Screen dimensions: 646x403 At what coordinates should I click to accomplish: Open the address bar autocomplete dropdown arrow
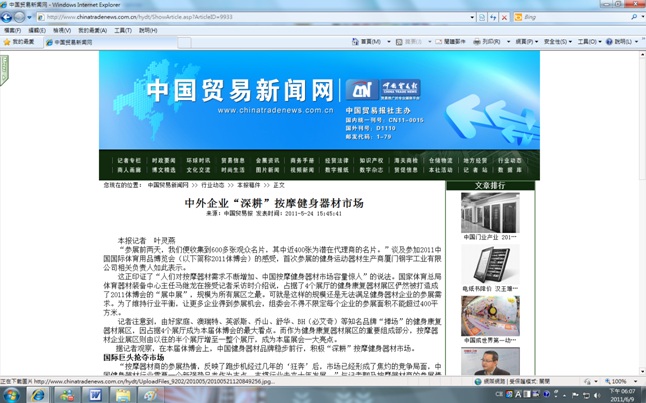click(x=472, y=17)
